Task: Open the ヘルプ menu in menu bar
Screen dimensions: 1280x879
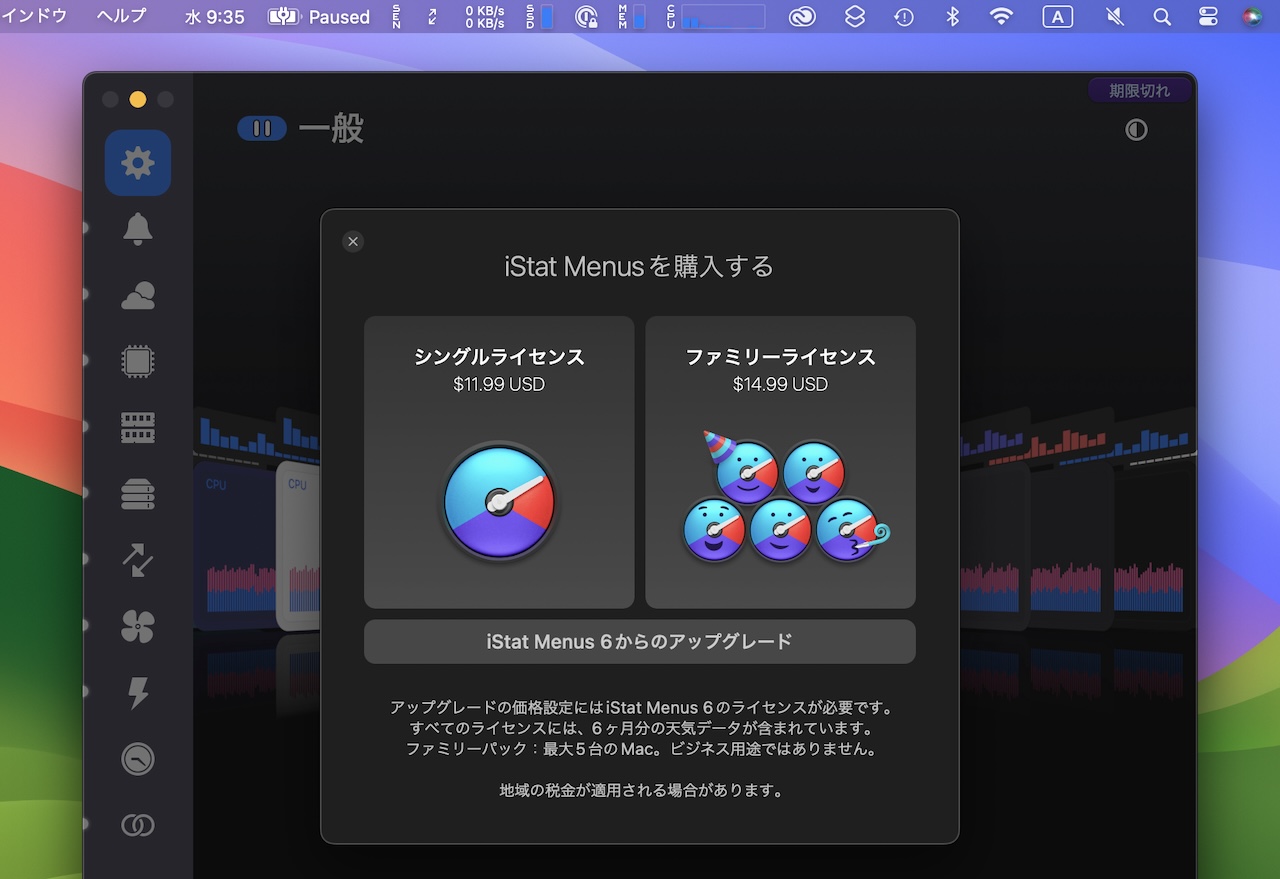Action: (x=122, y=16)
